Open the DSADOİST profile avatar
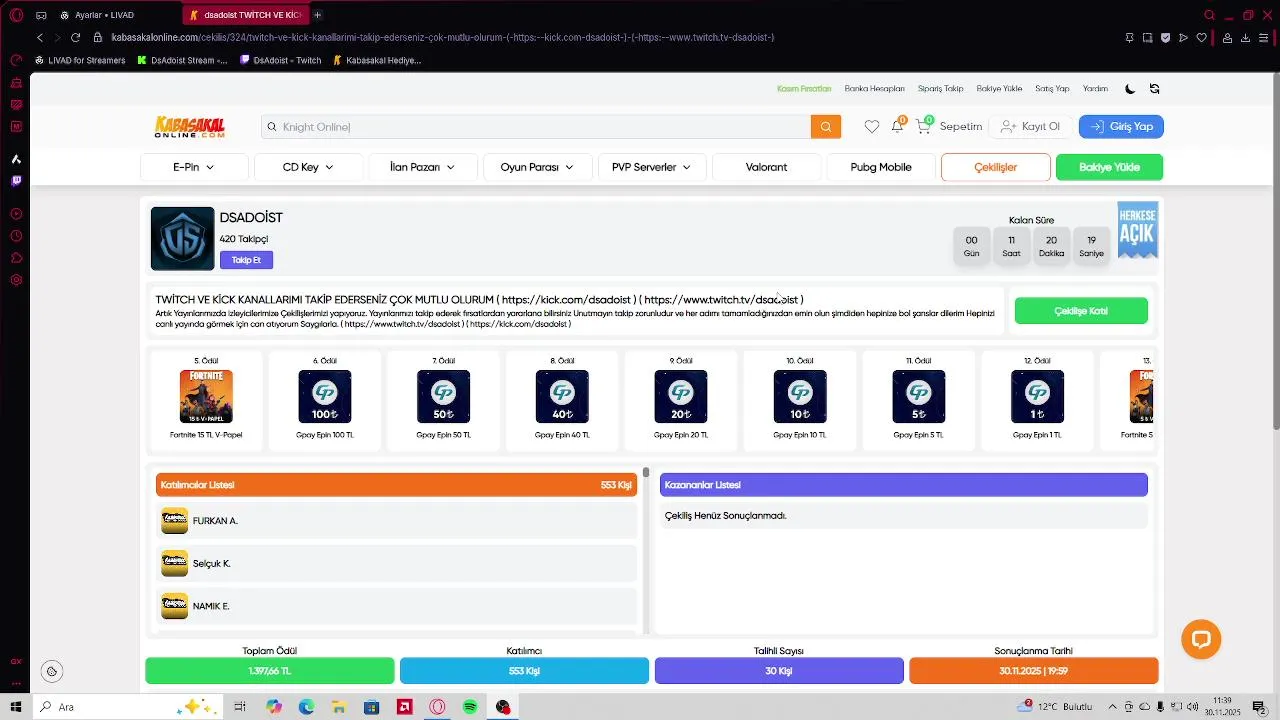 pyautogui.click(x=182, y=239)
